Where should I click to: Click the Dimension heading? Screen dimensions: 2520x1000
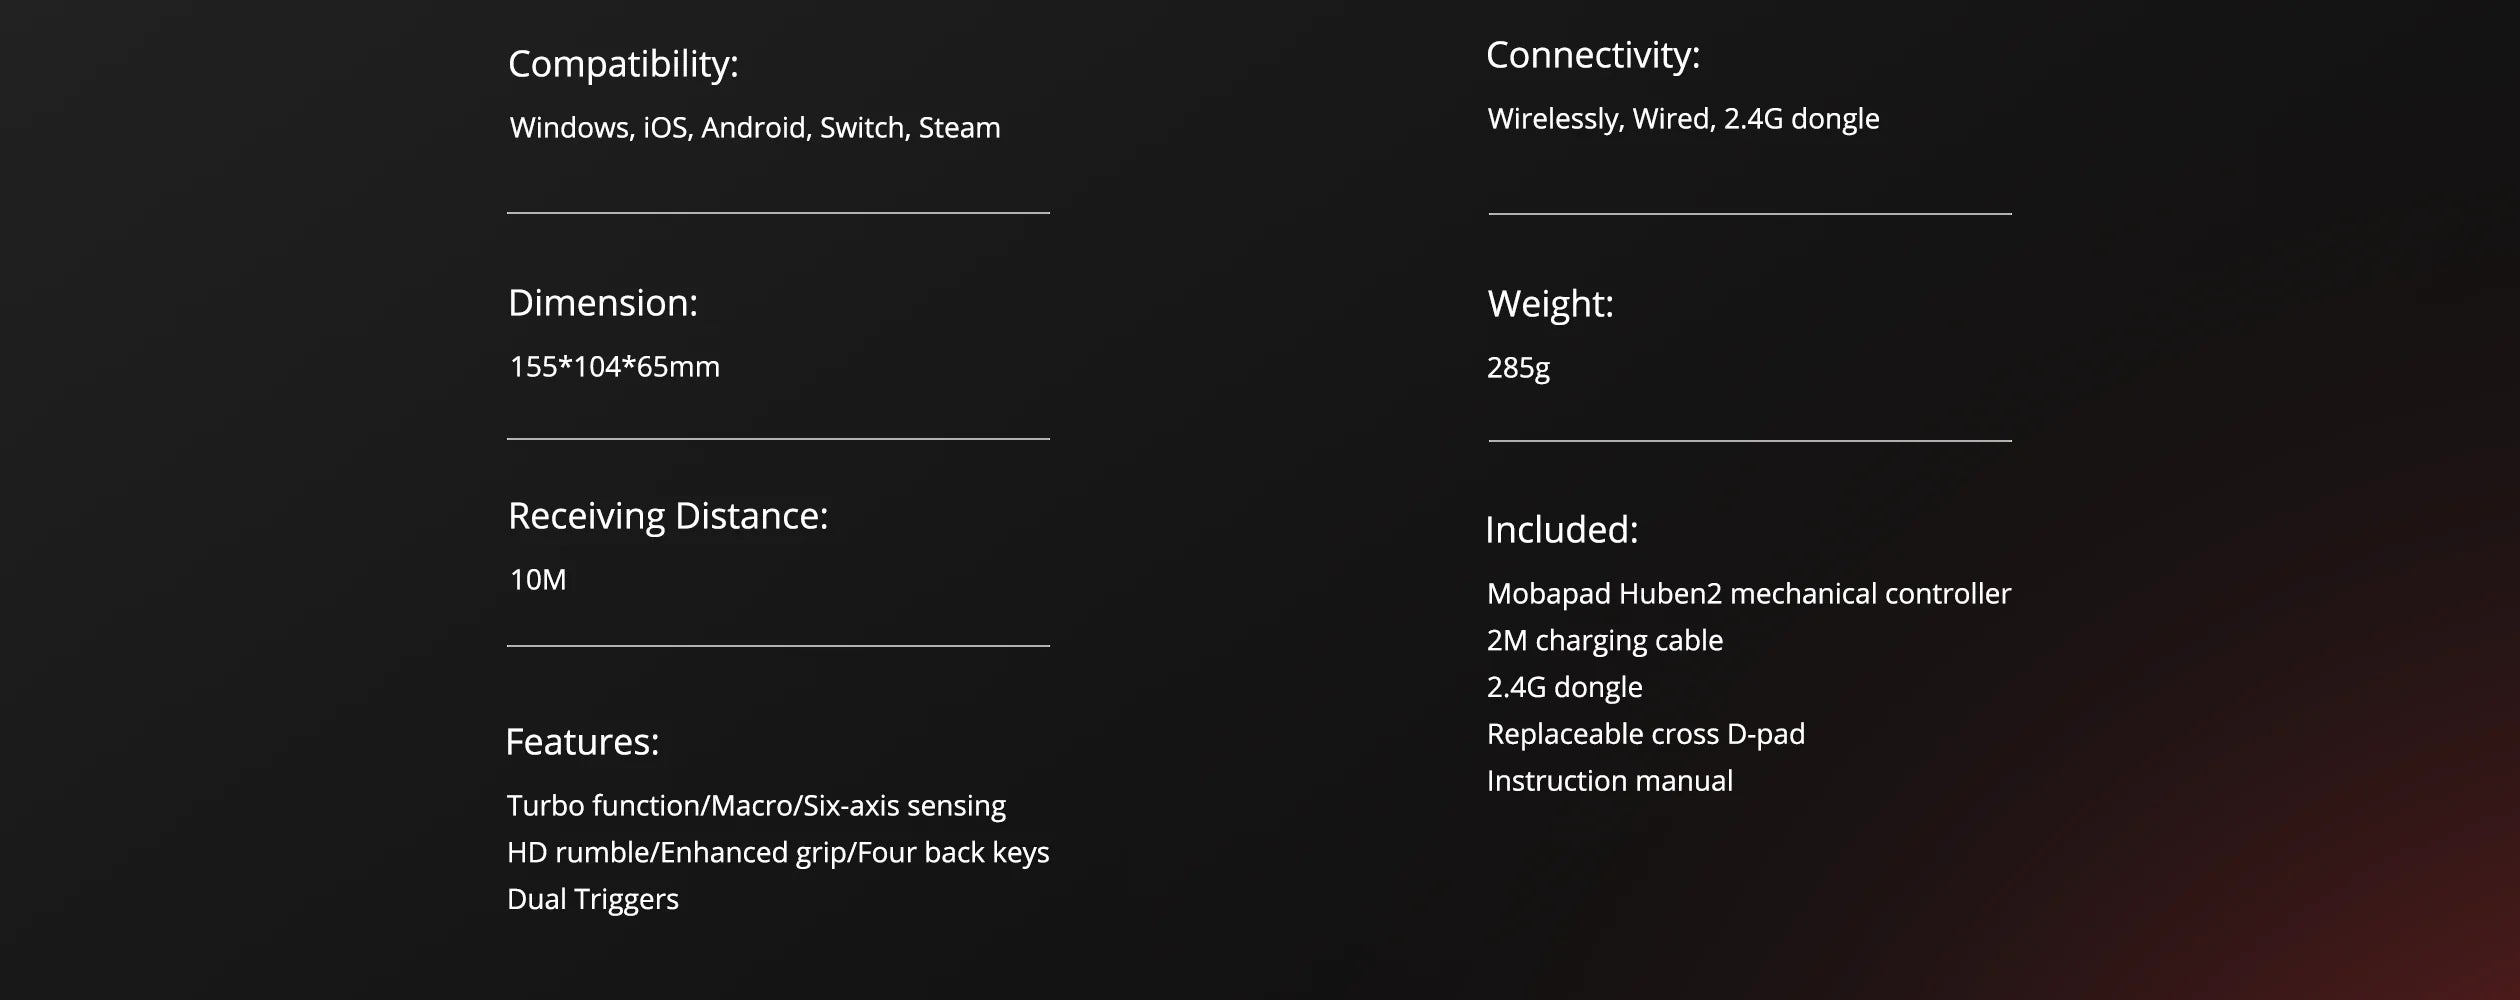click(602, 303)
